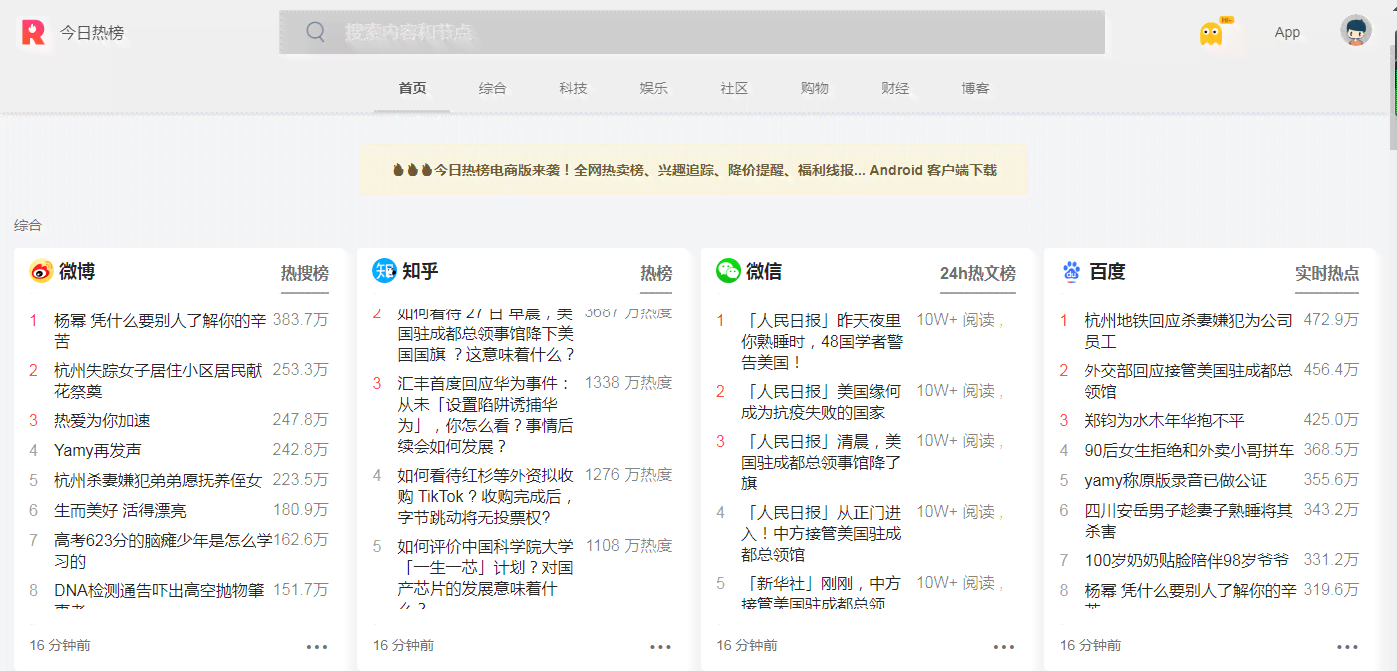Viewport: 1397px width, 671px height.
Task: Click the 综合 section heading above the cards
Action: click(28, 225)
